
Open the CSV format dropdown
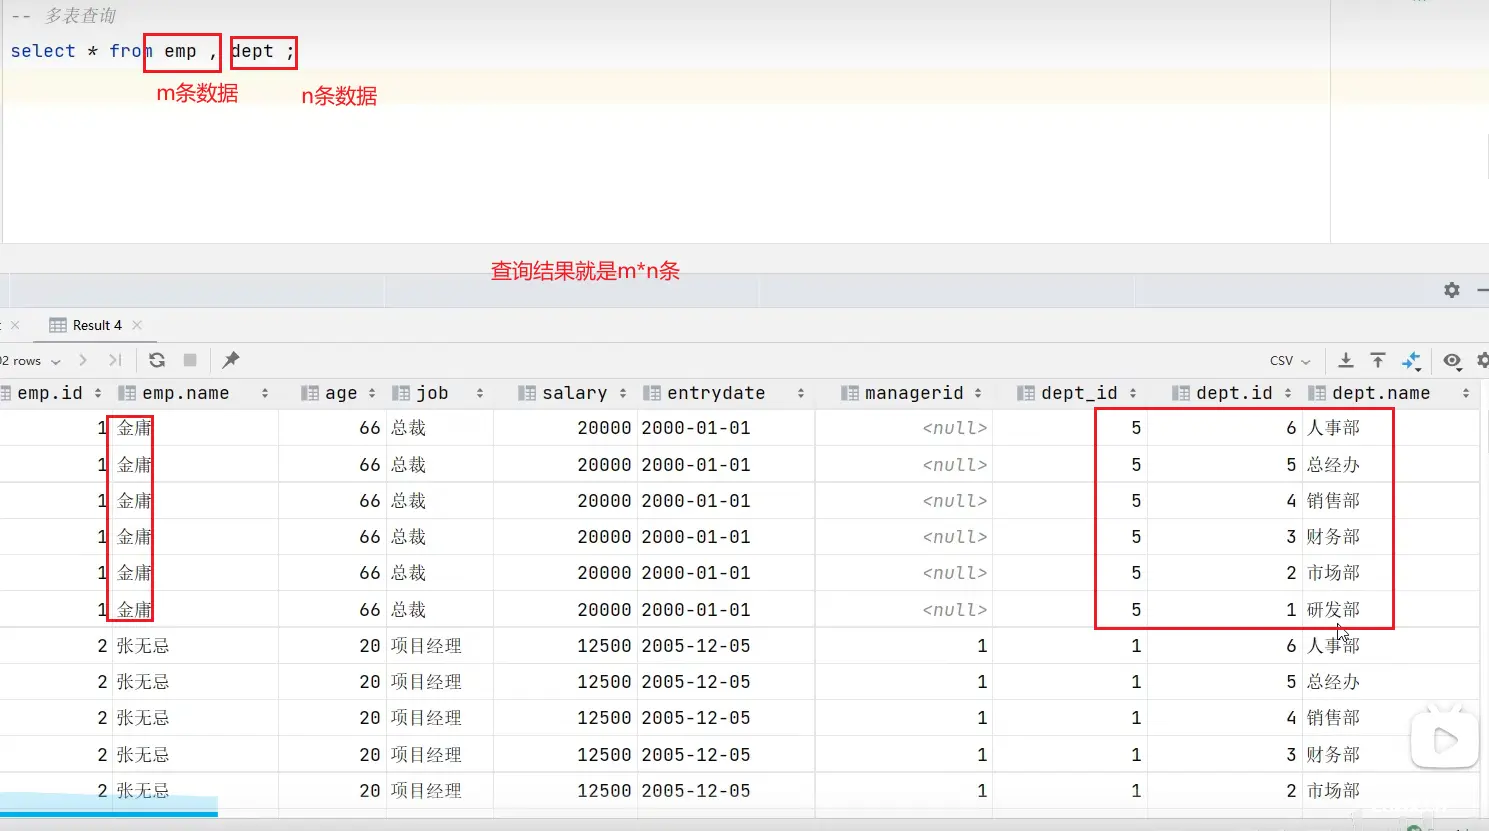click(x=1290, y=361)
